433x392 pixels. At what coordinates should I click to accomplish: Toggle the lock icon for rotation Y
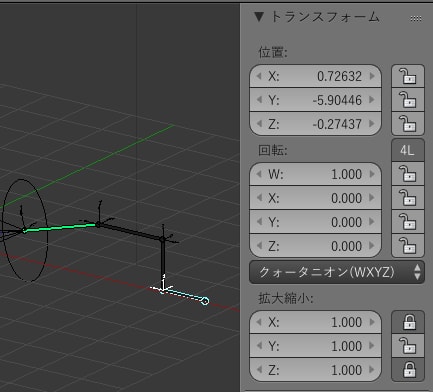pos(408,222)
